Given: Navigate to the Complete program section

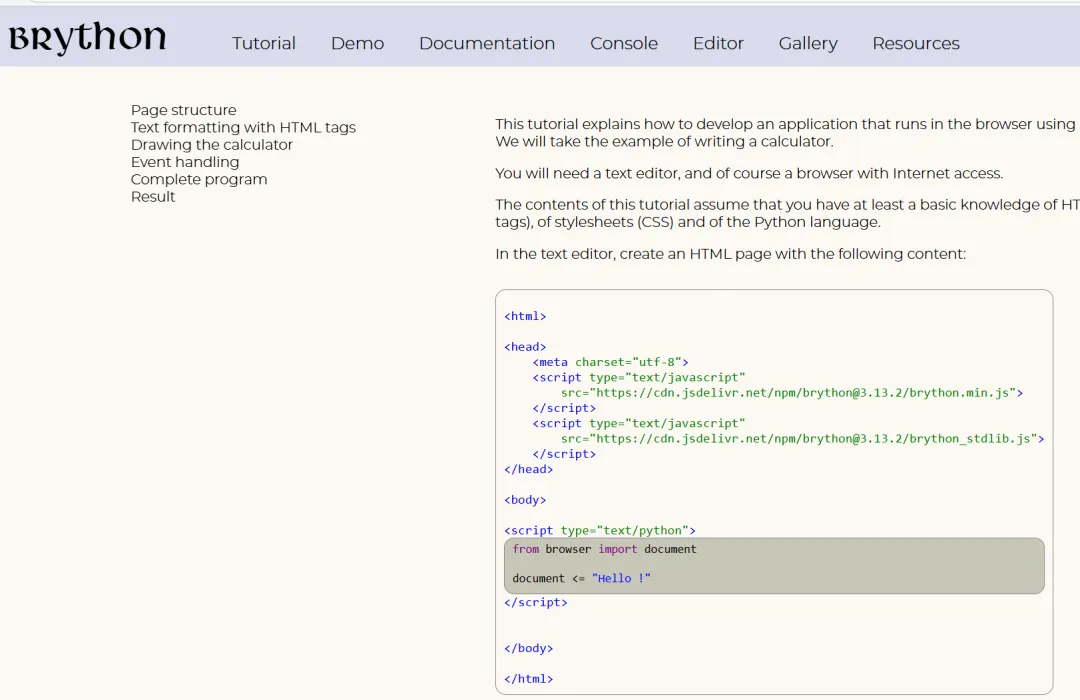Looking at the screenshot, I should [x=199, y=179].
